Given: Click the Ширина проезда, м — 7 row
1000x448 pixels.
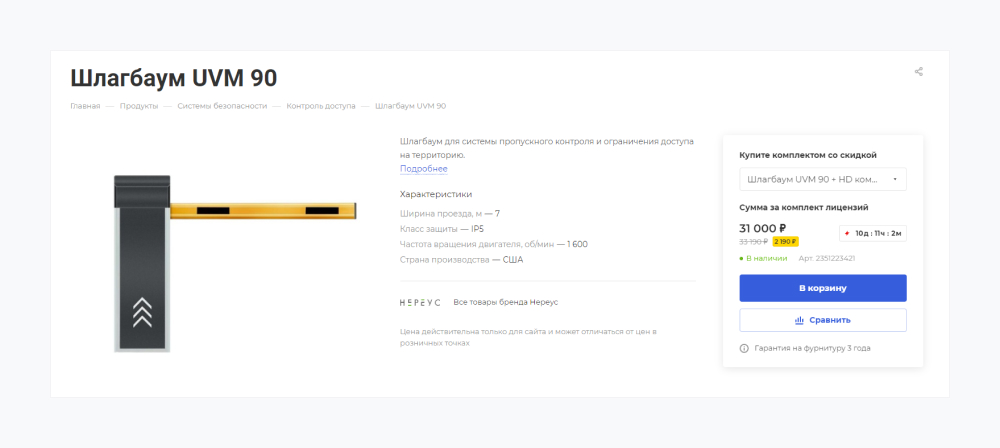Looking at the screenshot, I should pos(450,213).
